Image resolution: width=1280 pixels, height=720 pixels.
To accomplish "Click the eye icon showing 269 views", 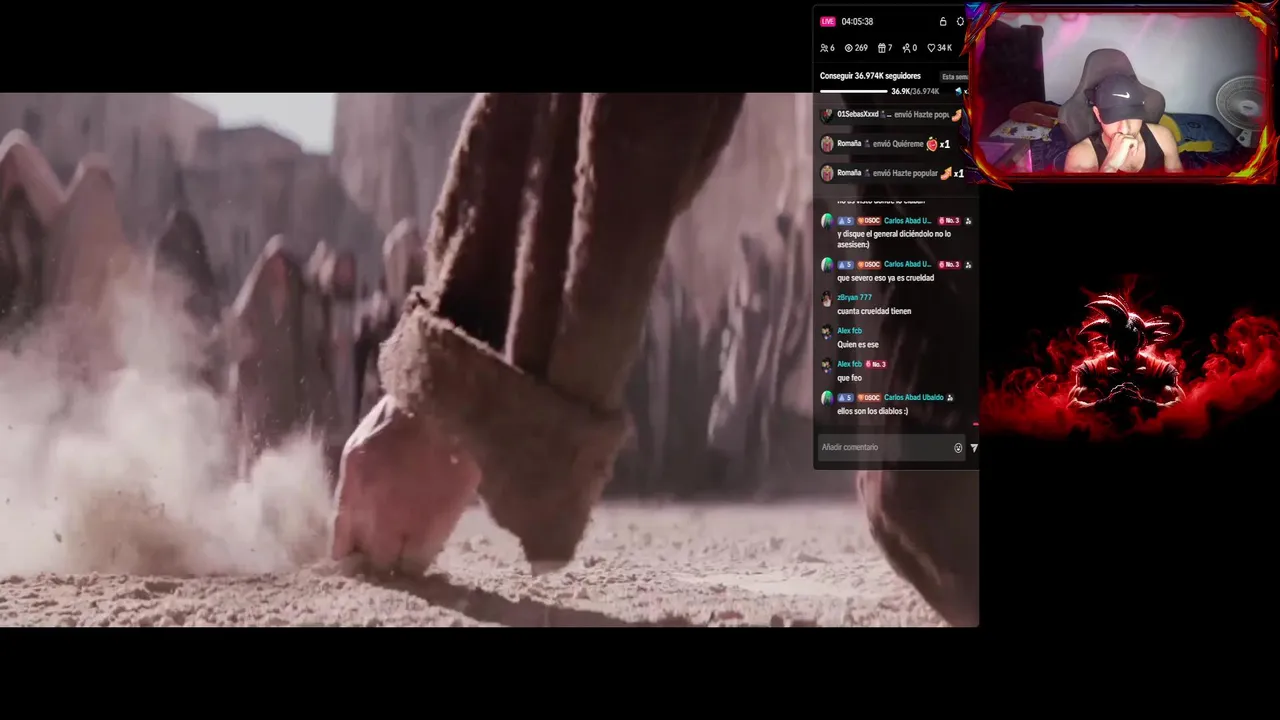I will 849,48.
